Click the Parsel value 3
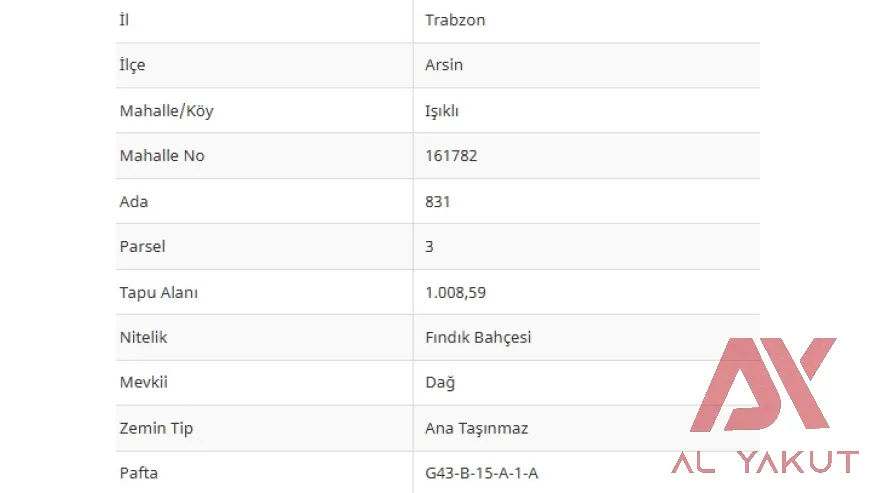This screenshot has height=493, width=876. pos(430,246)
